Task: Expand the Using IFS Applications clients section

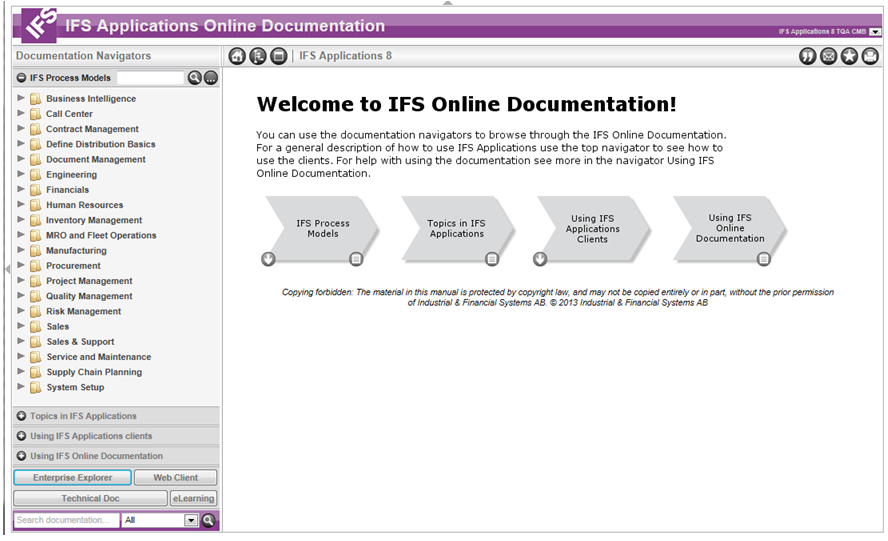Action: [21, 436]
